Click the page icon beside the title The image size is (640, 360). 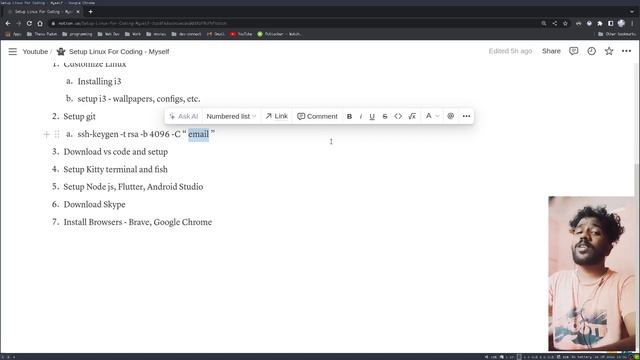[61, 51]
